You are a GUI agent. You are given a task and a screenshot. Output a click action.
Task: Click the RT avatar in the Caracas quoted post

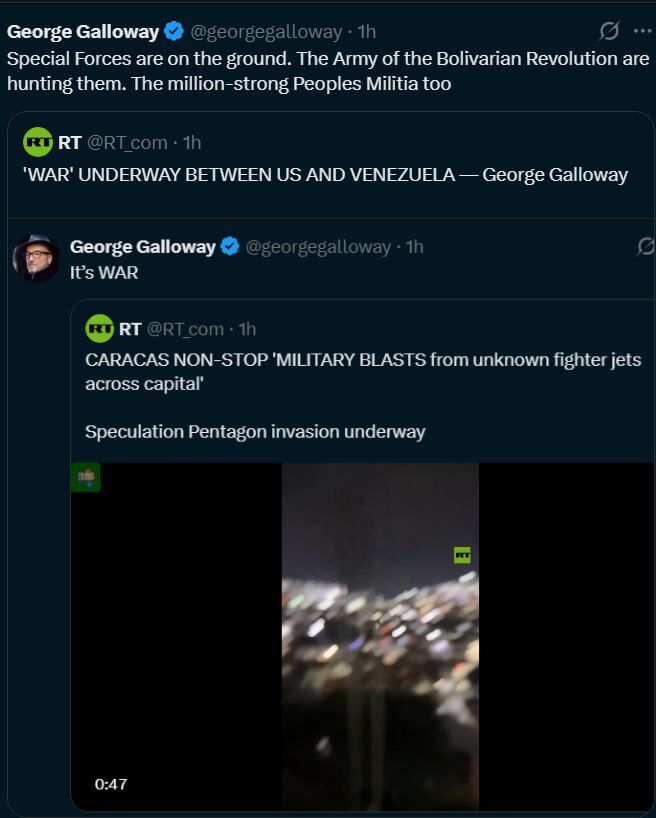pyautogui.click(x=99, y=329)
